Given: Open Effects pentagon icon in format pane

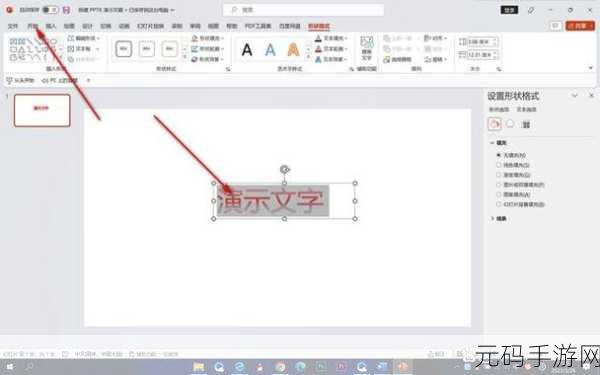Looking at the screenshot, I should click(510, 124).
